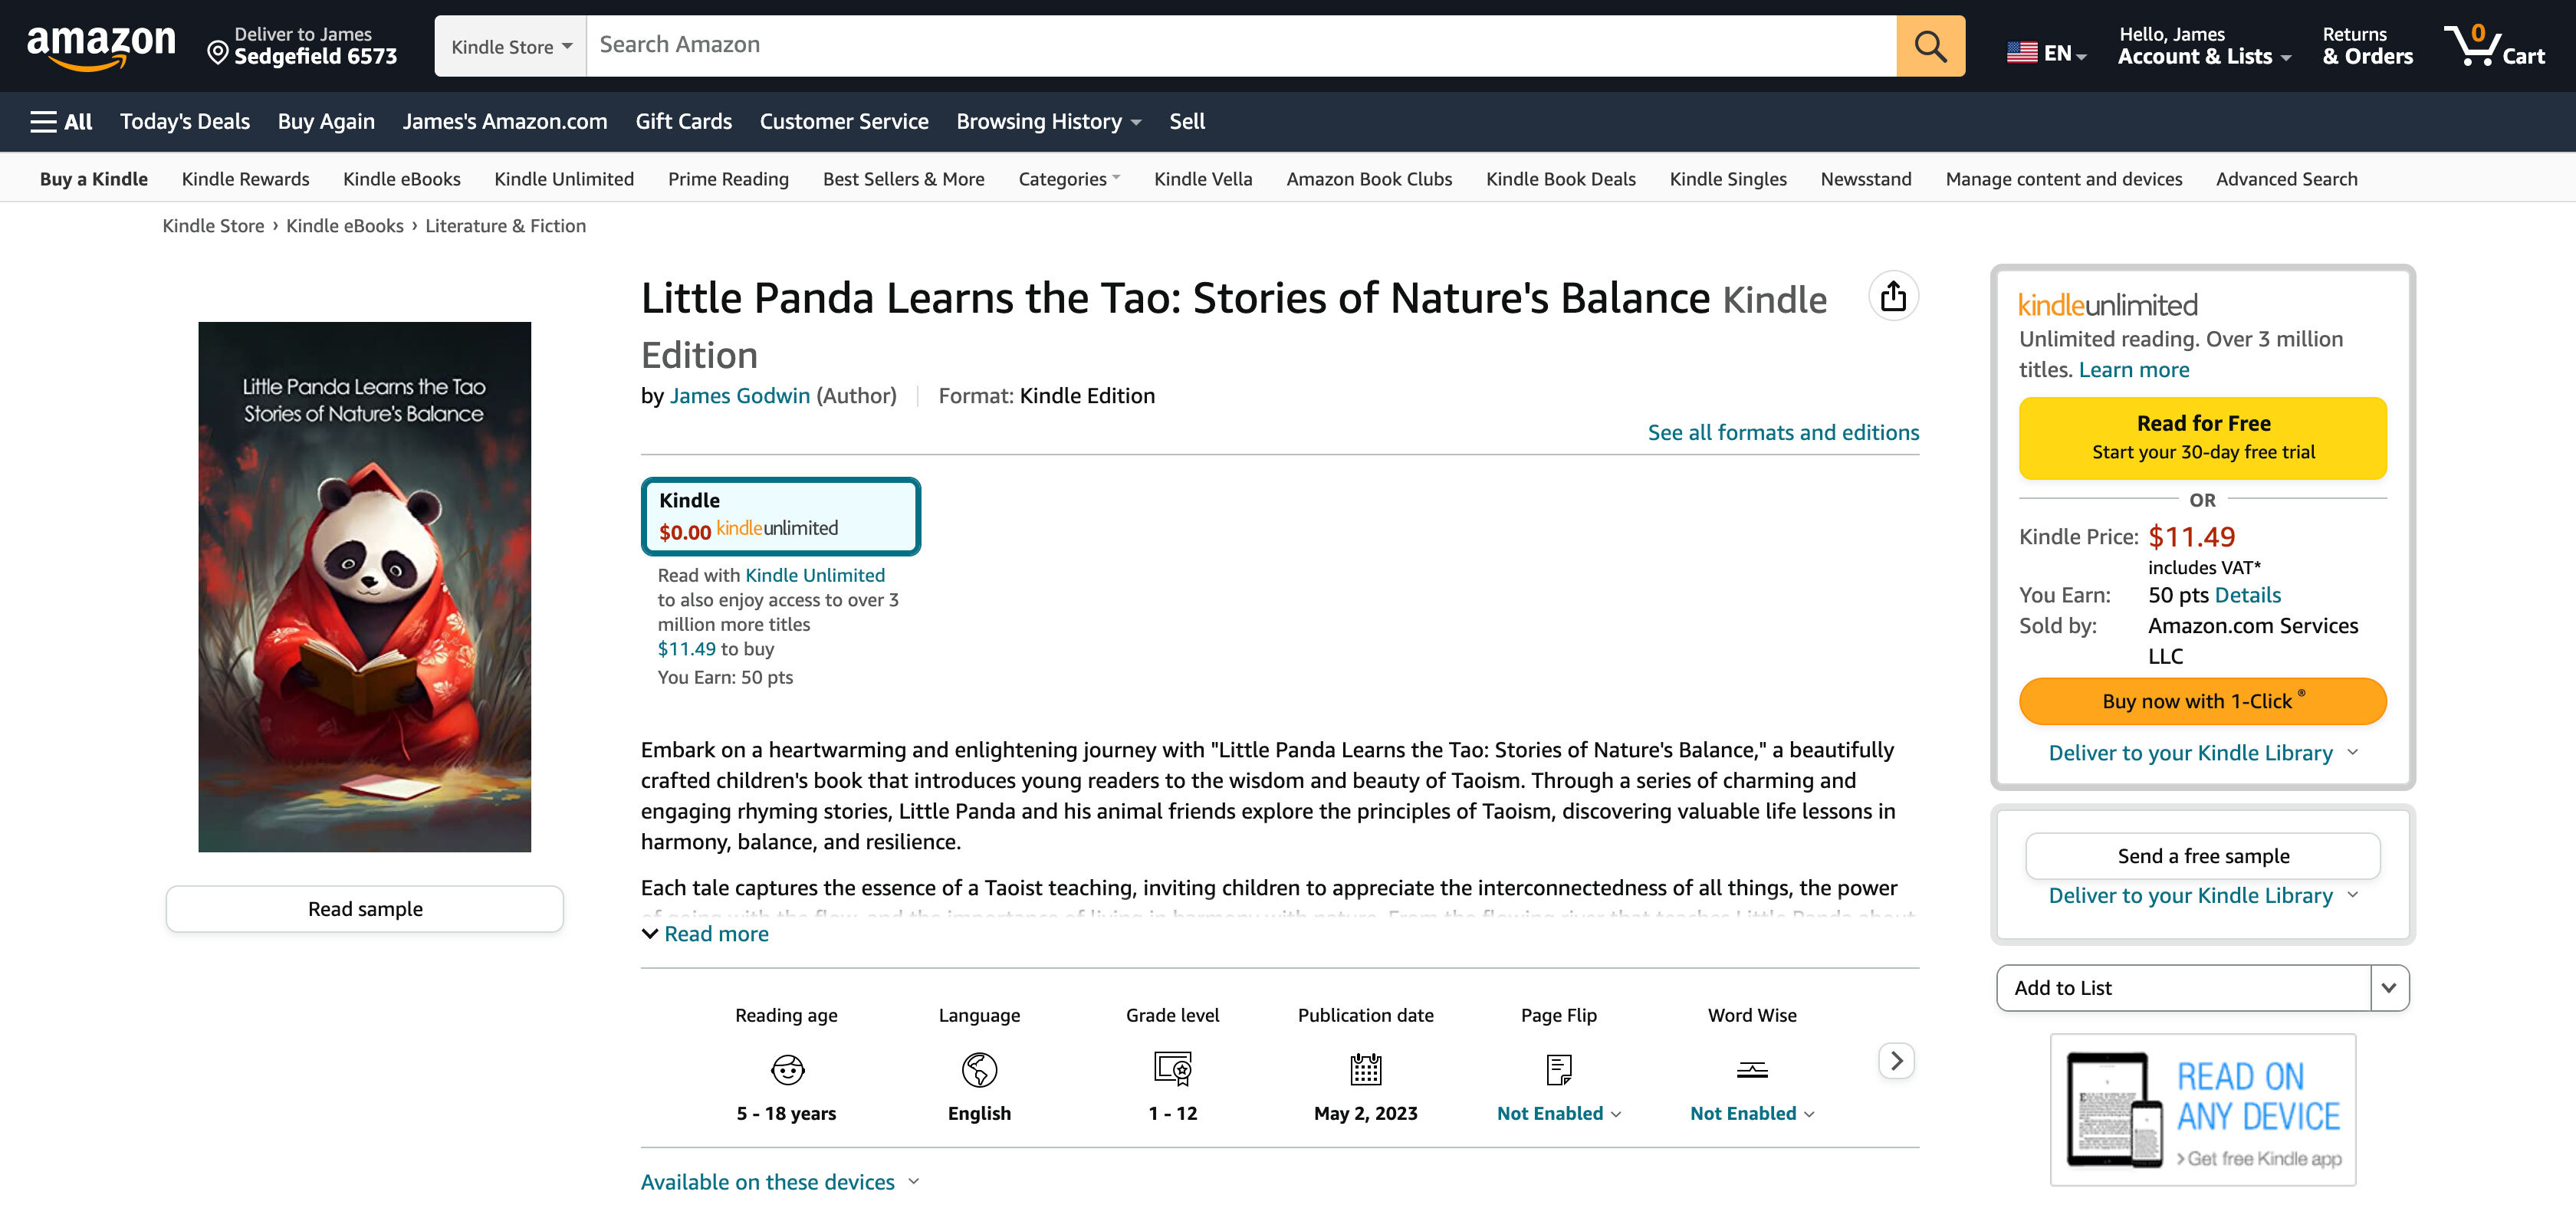Image resolution: width=2576 pixels, height=1208 pixels.
Task: Click Kindle Store breadcrumb
Action: pos(213,226)
